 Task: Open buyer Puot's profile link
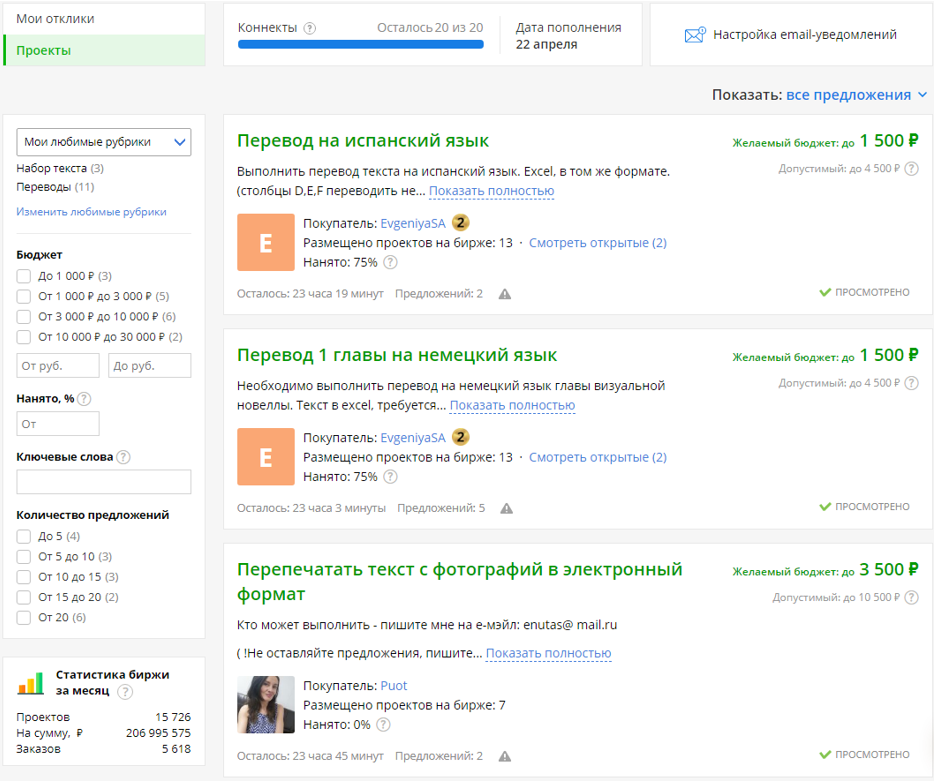point(394,686)
